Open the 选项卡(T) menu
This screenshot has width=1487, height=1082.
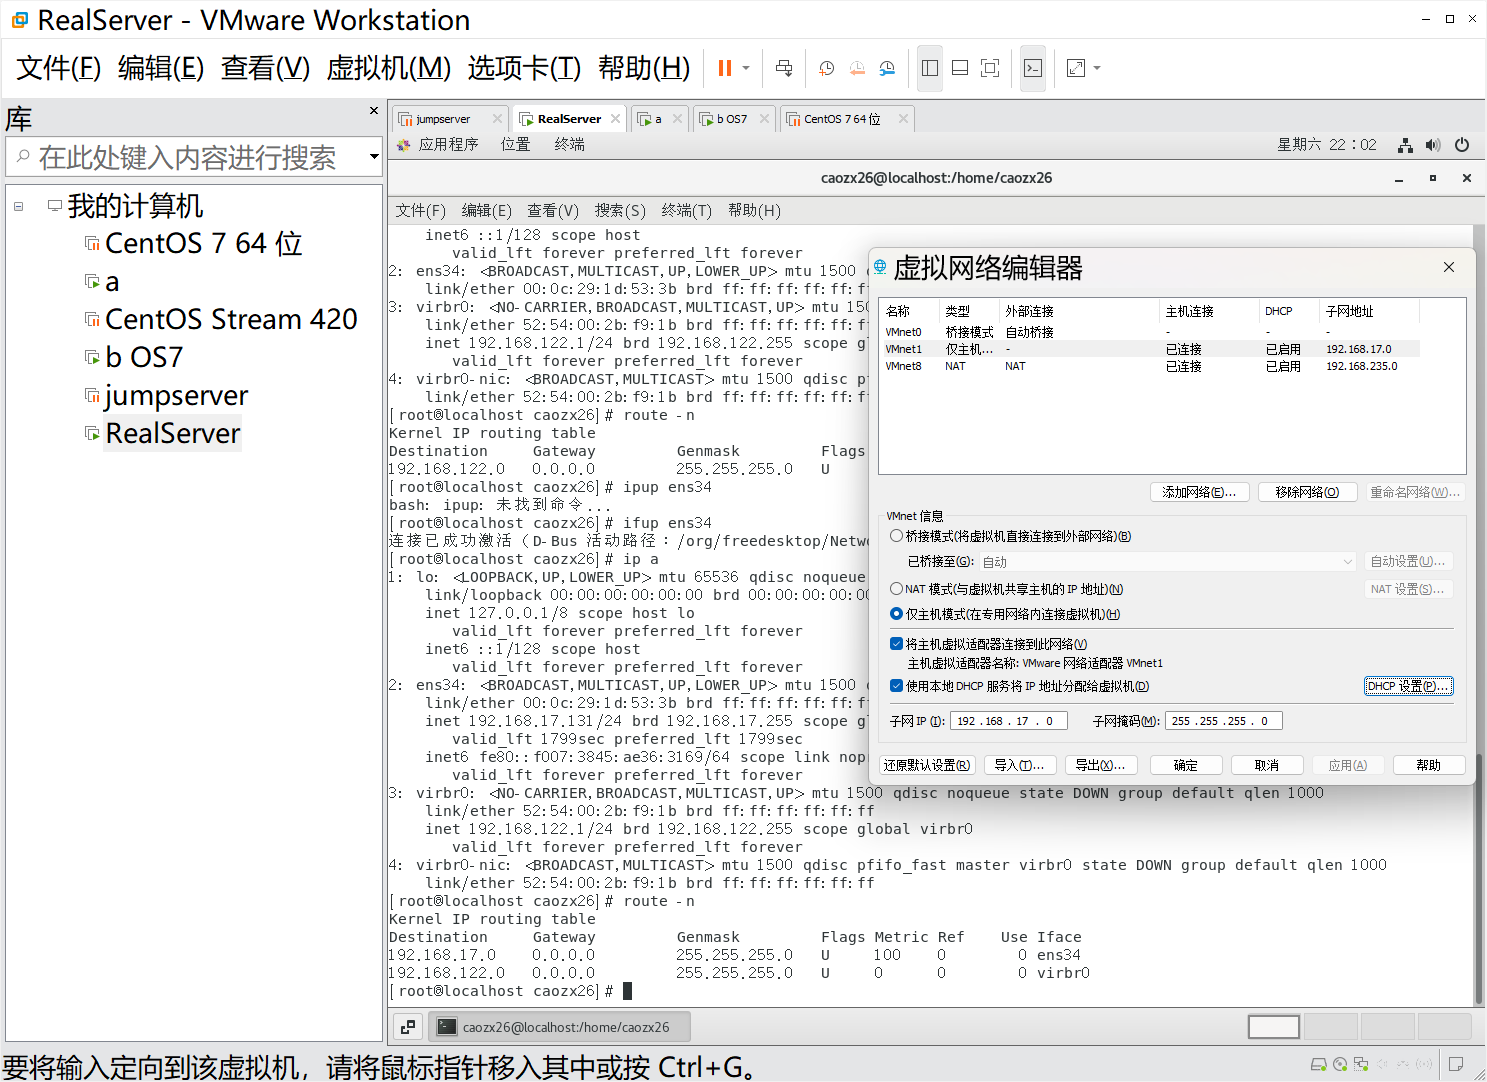point(524,68)
